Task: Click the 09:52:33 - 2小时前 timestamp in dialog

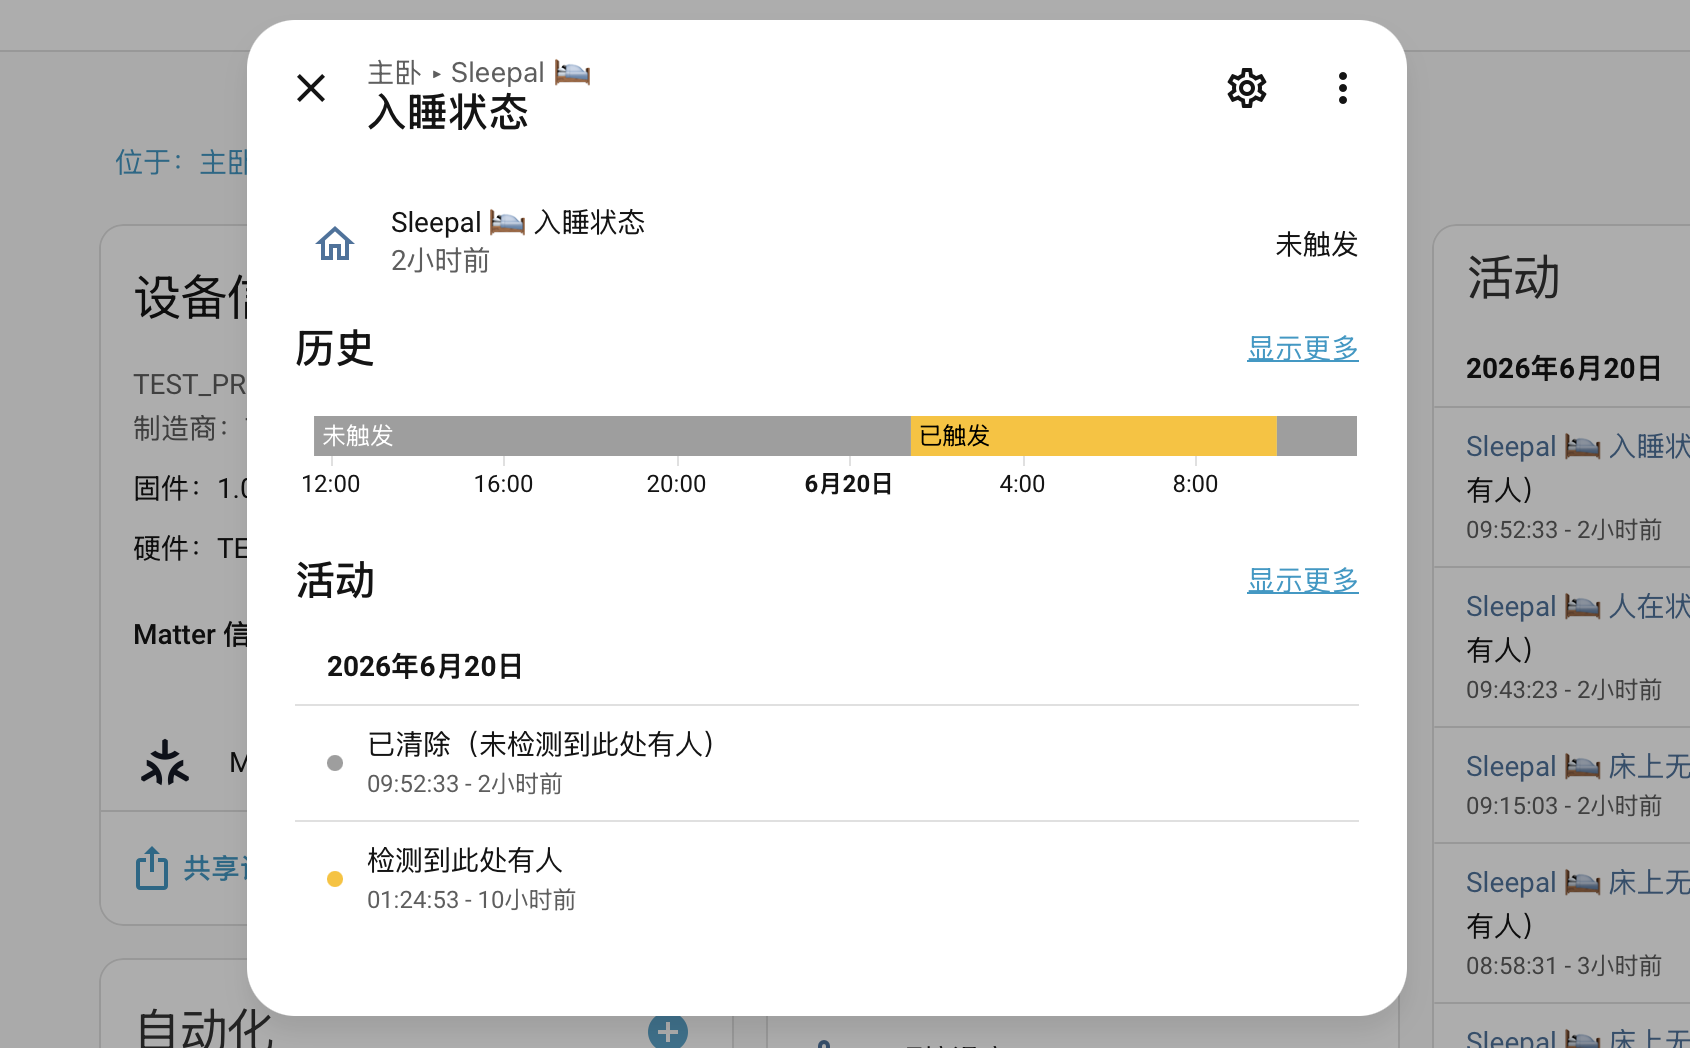Action: coord(464,784)
